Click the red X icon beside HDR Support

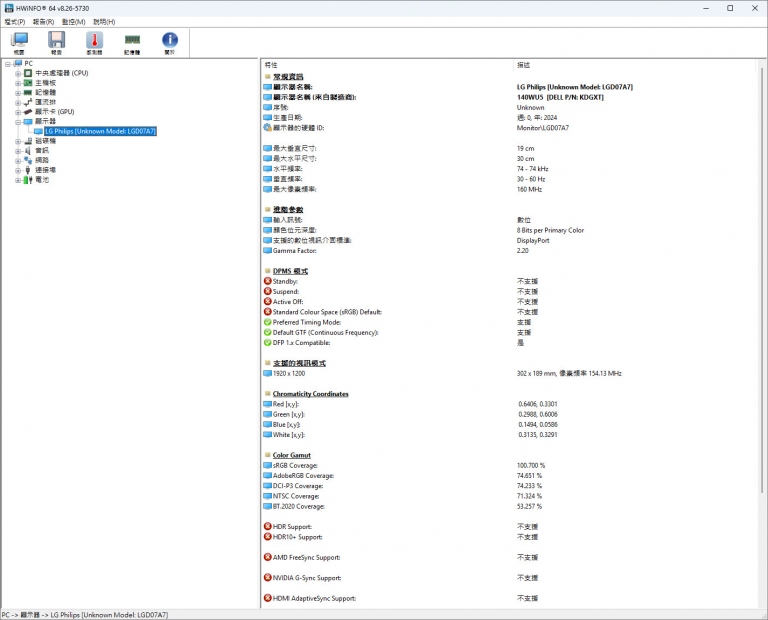tap(267, 526)
